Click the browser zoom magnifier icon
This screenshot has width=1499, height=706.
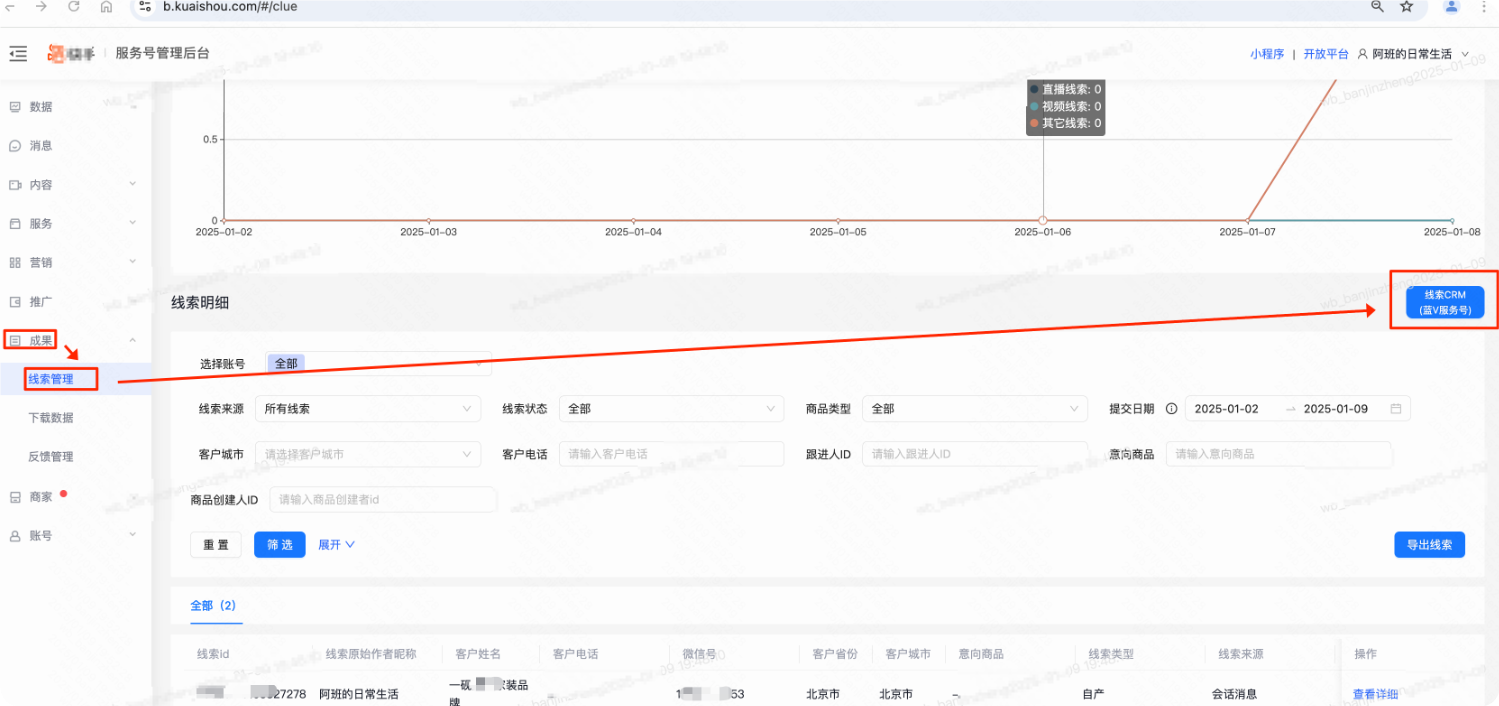[x=1377, y=7]
